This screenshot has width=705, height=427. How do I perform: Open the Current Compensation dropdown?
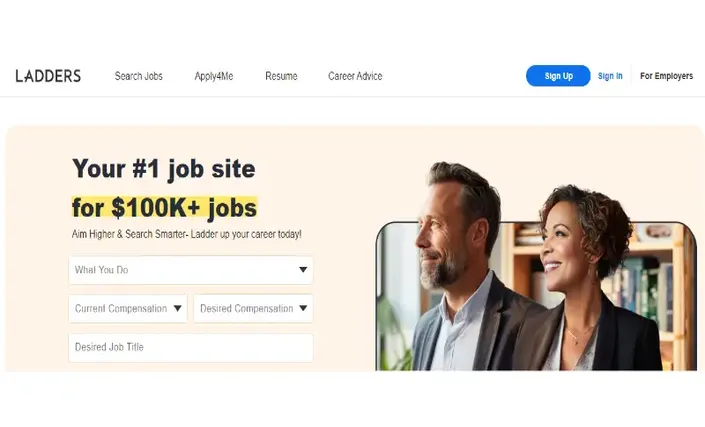(x=128, y=308)
